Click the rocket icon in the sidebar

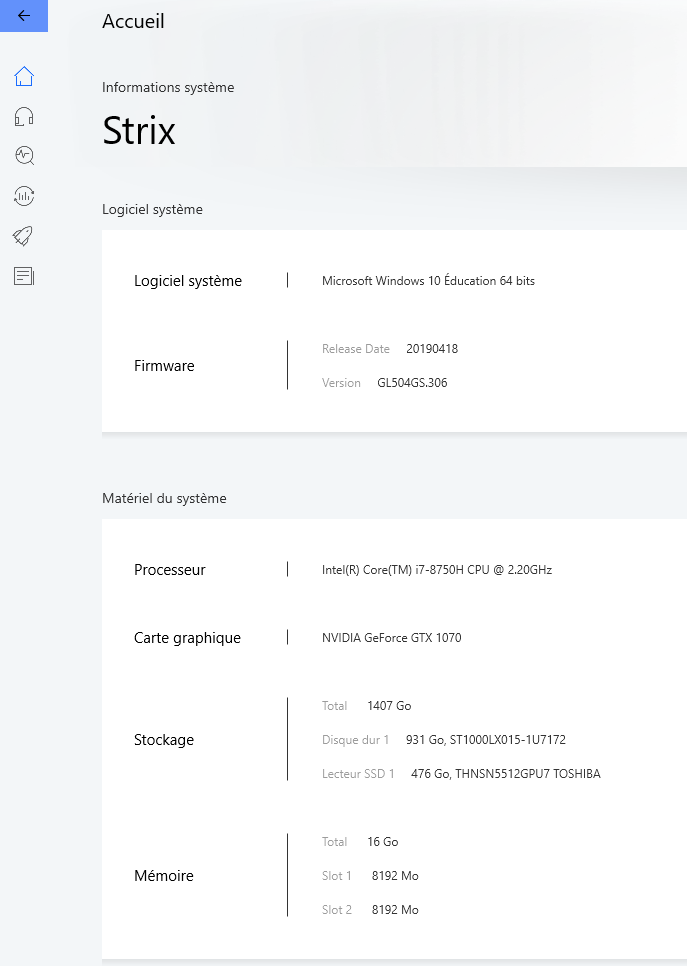24,235
